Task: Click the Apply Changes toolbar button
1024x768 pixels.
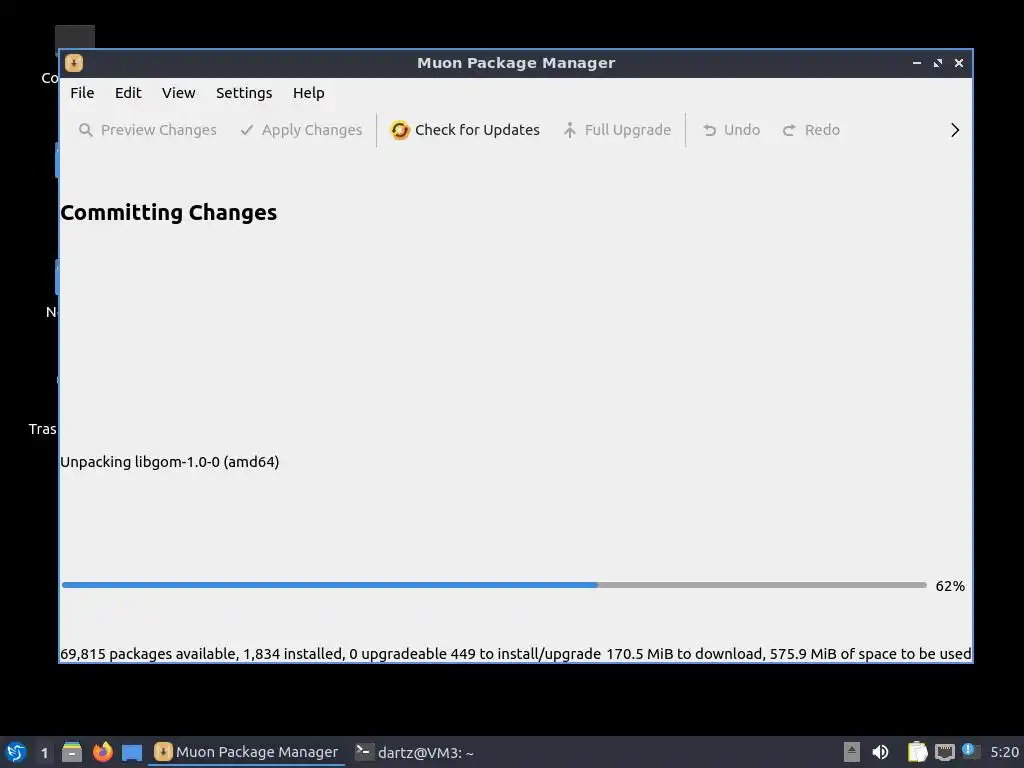Action: pyautogui.click(x=301, y=130)
